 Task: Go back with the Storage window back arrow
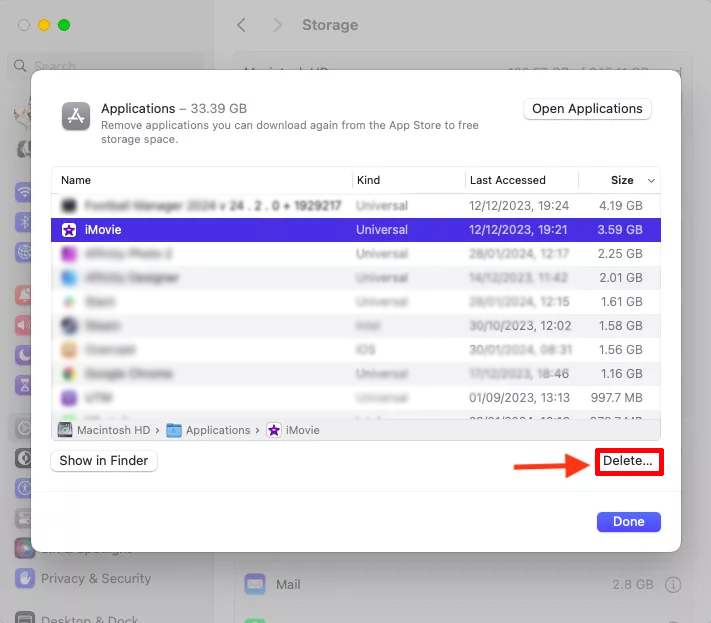pyautogui.click(x=241, y=25)
